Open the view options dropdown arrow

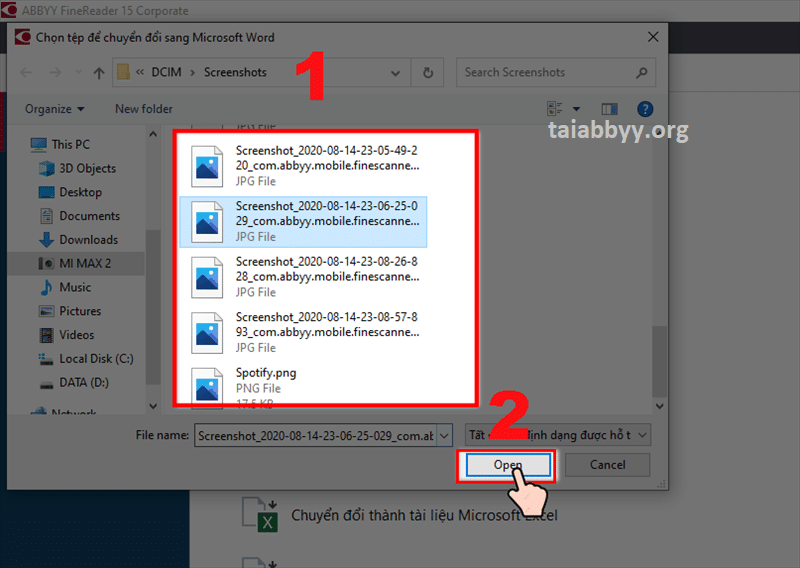(x=577, y=109)
